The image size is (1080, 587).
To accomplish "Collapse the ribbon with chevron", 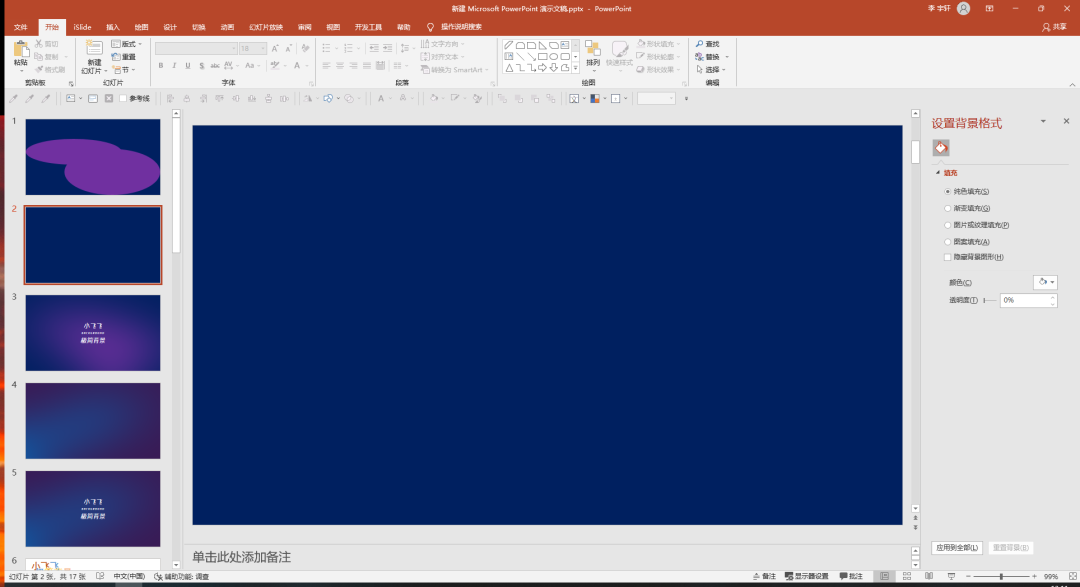I will (x=1072, y=85).
